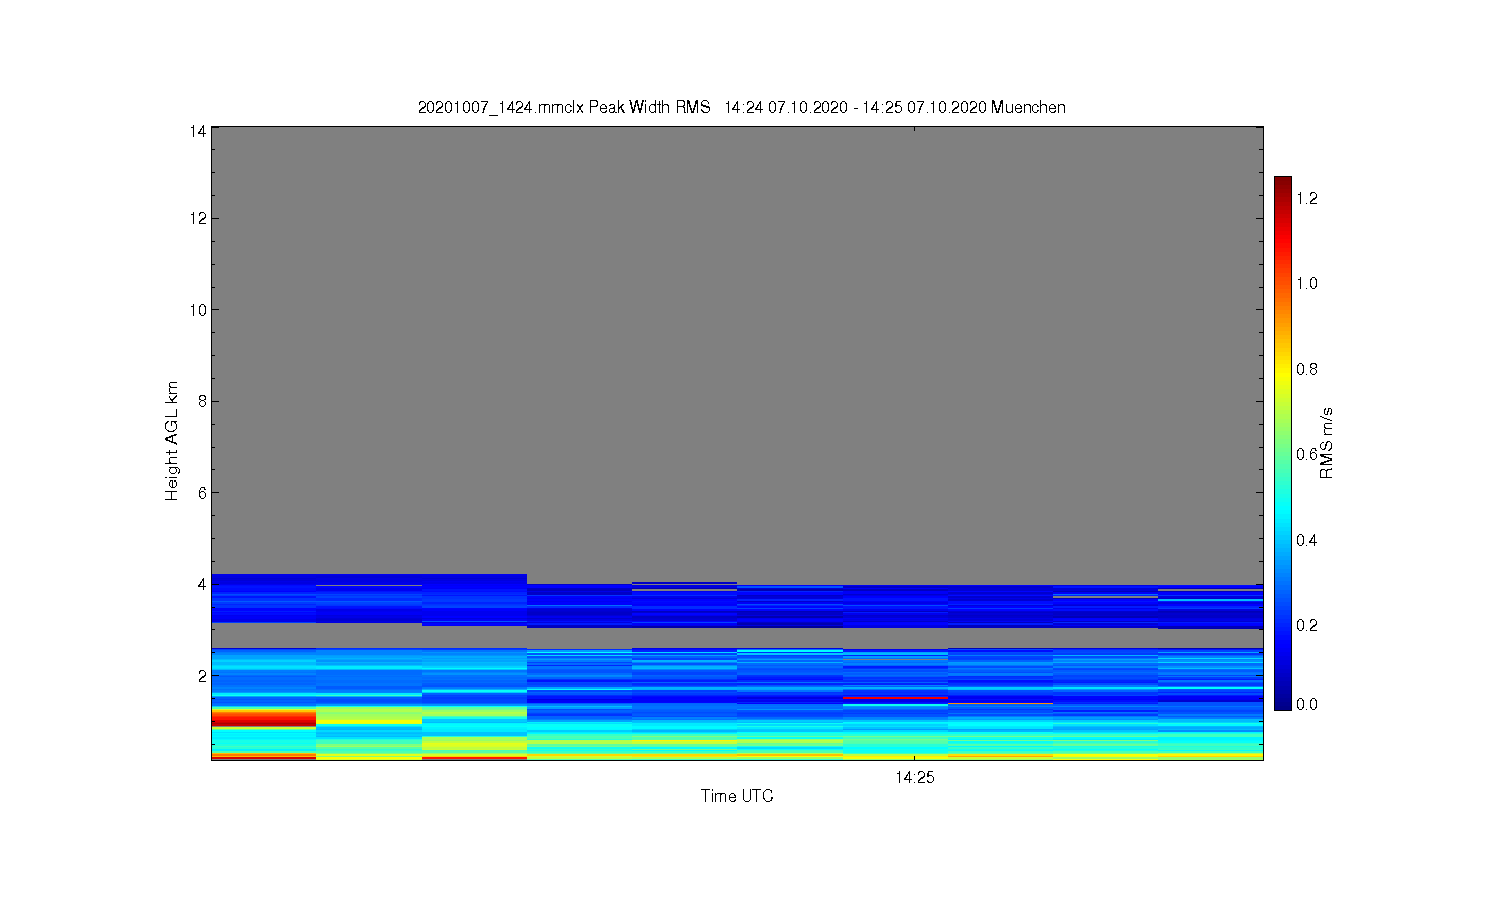The height and width of the screenshot is (900, 1500).
Task: Click the 6 km height tick label
Action: pos(201,493)
